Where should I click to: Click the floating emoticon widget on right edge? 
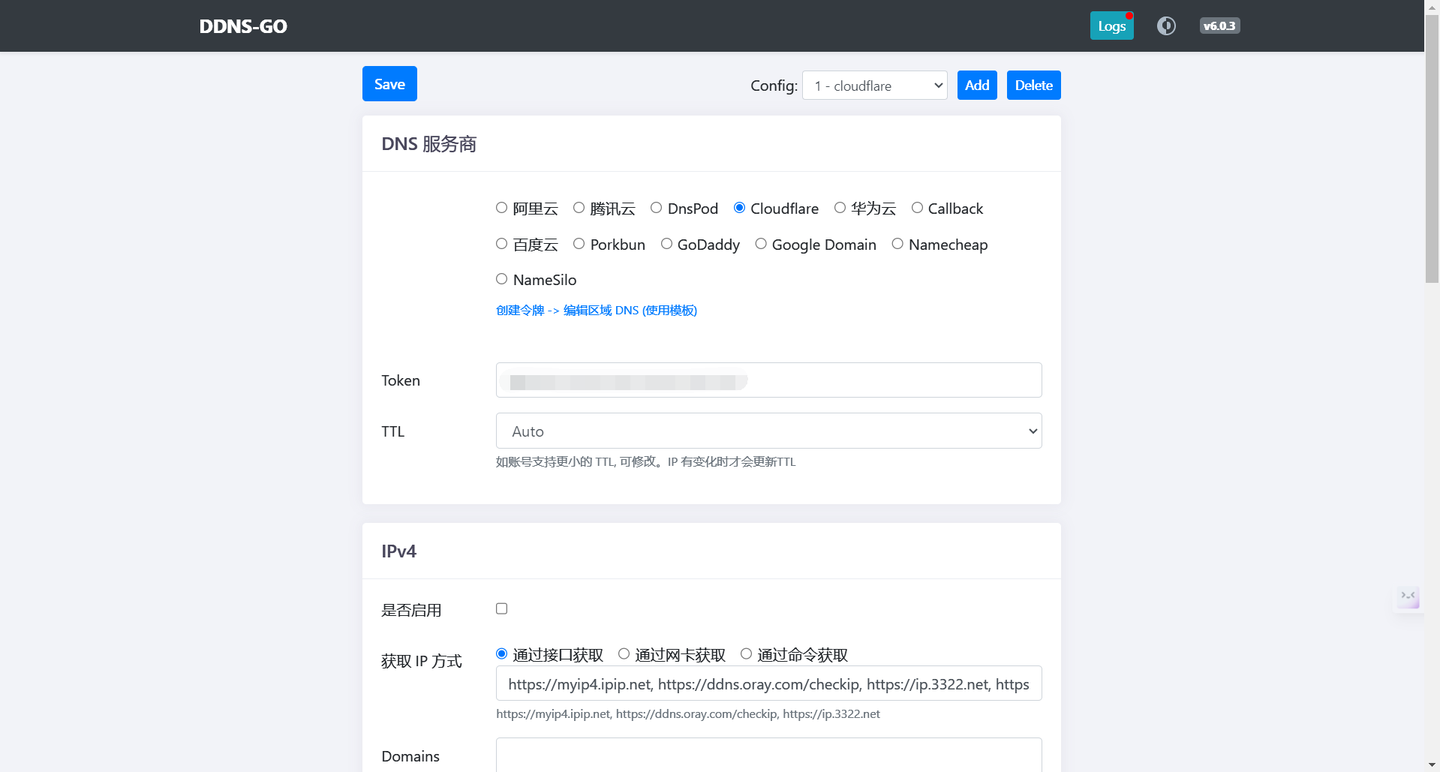(1408, 597)
